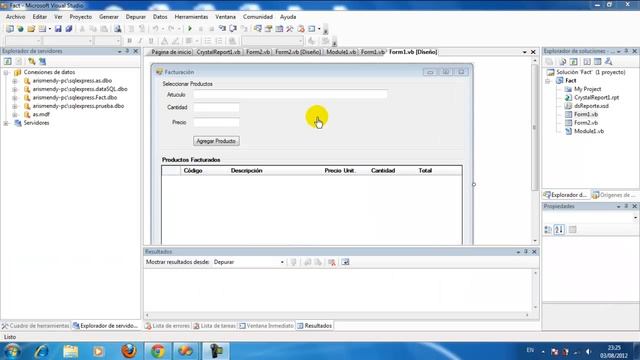Toggle auto-hide pin on Resultados panel
Image resolution: width=640 pixels, height=360 pixels.
[526, 251]
